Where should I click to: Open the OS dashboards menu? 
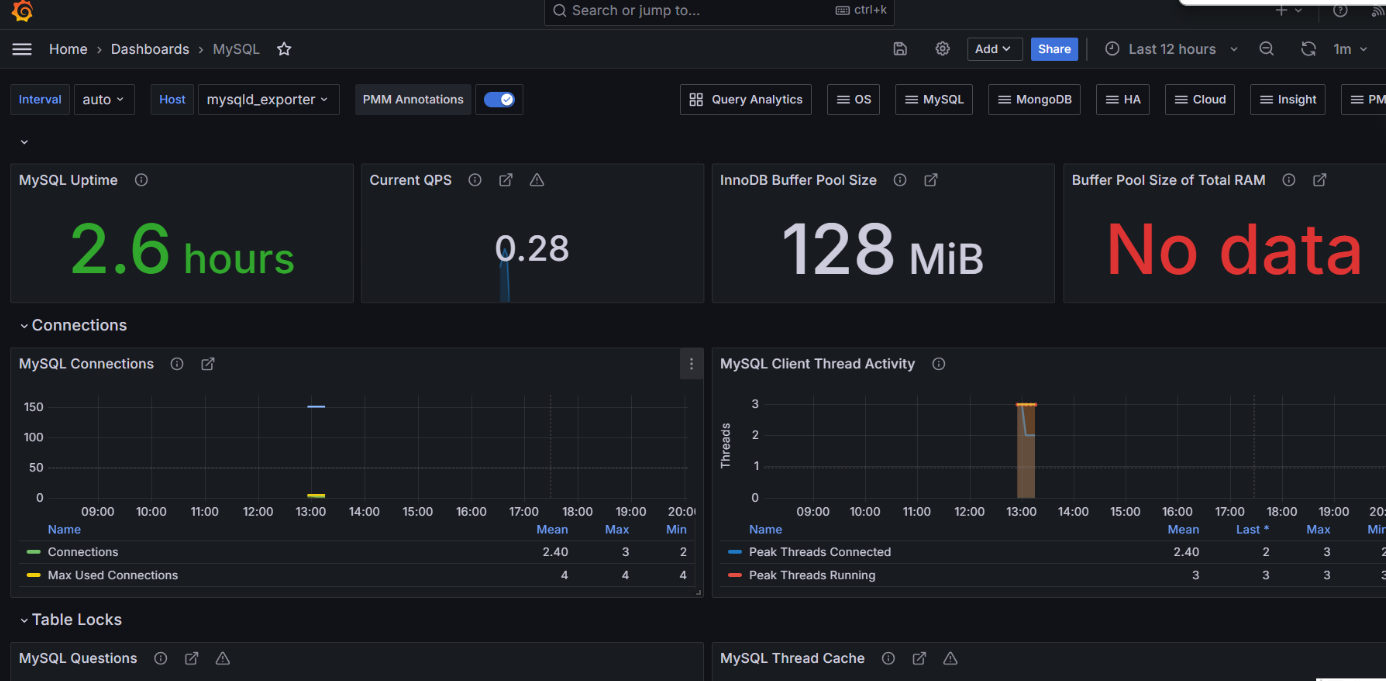point(853,99)
